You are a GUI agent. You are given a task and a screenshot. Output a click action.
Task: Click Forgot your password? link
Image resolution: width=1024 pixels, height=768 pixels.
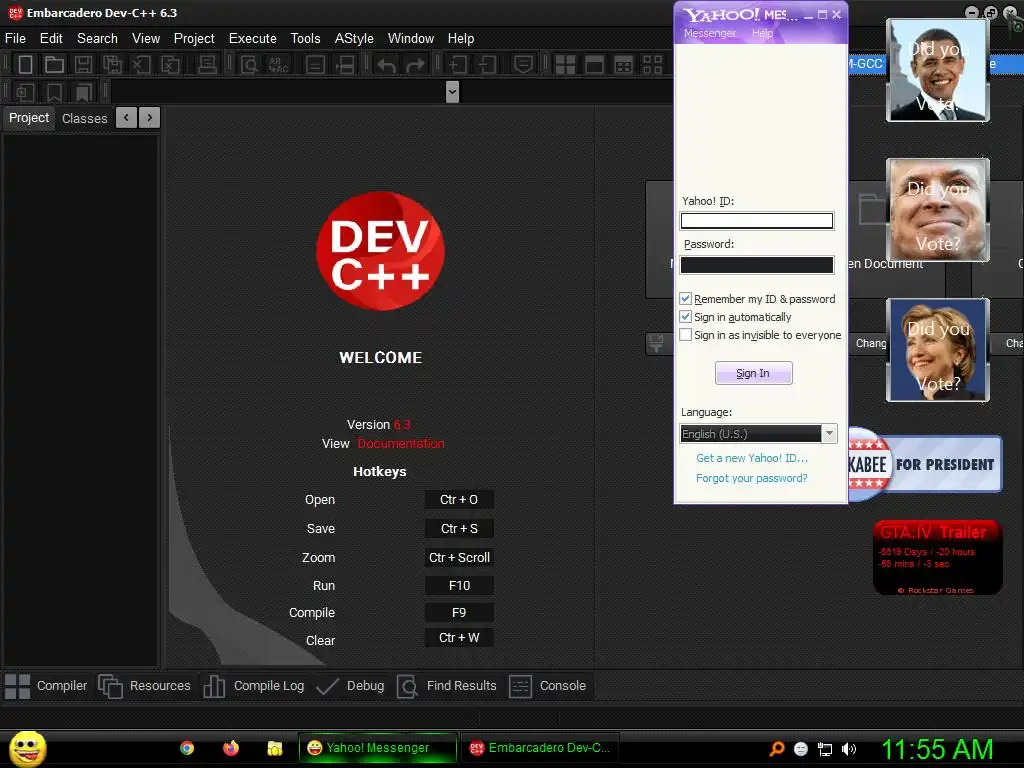(752, 478)
